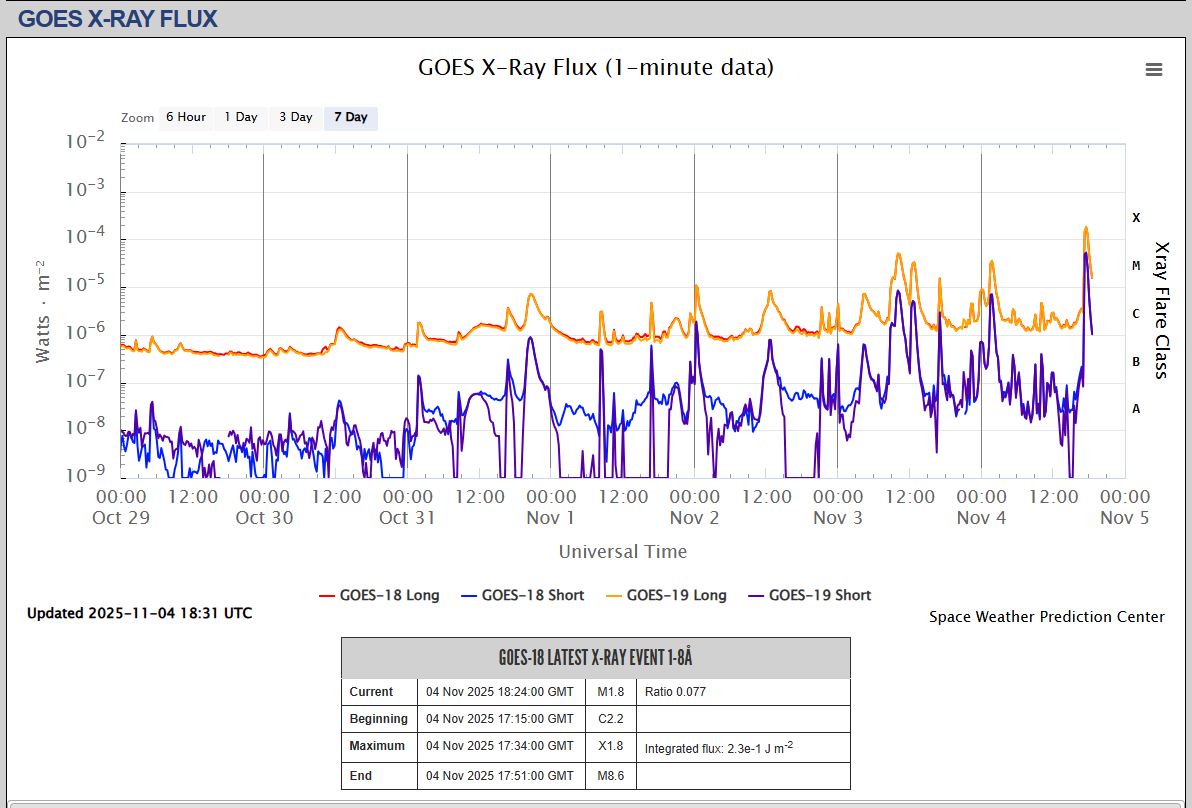Click the X1.8 maximum flare class cell

(x=610, y=746)
